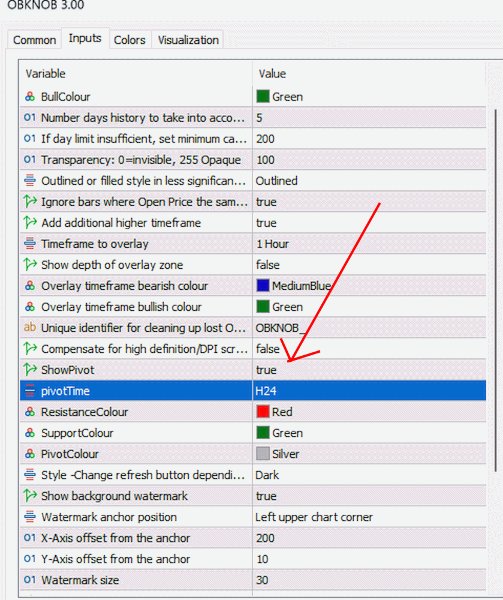Click the vertical scrollbar of inputs list
503x600 pixels.
496,291
